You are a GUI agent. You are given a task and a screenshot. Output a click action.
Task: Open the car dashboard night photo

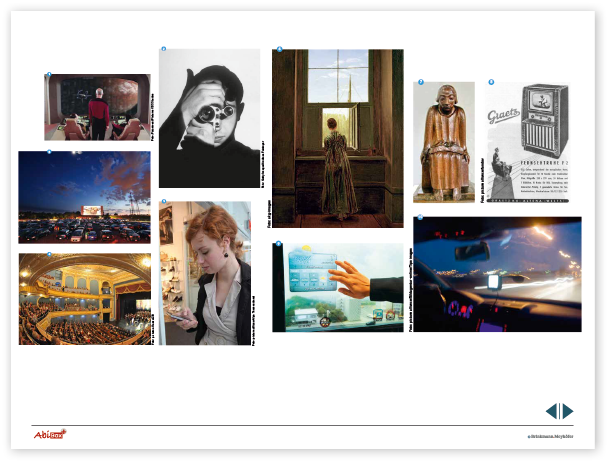497,274
